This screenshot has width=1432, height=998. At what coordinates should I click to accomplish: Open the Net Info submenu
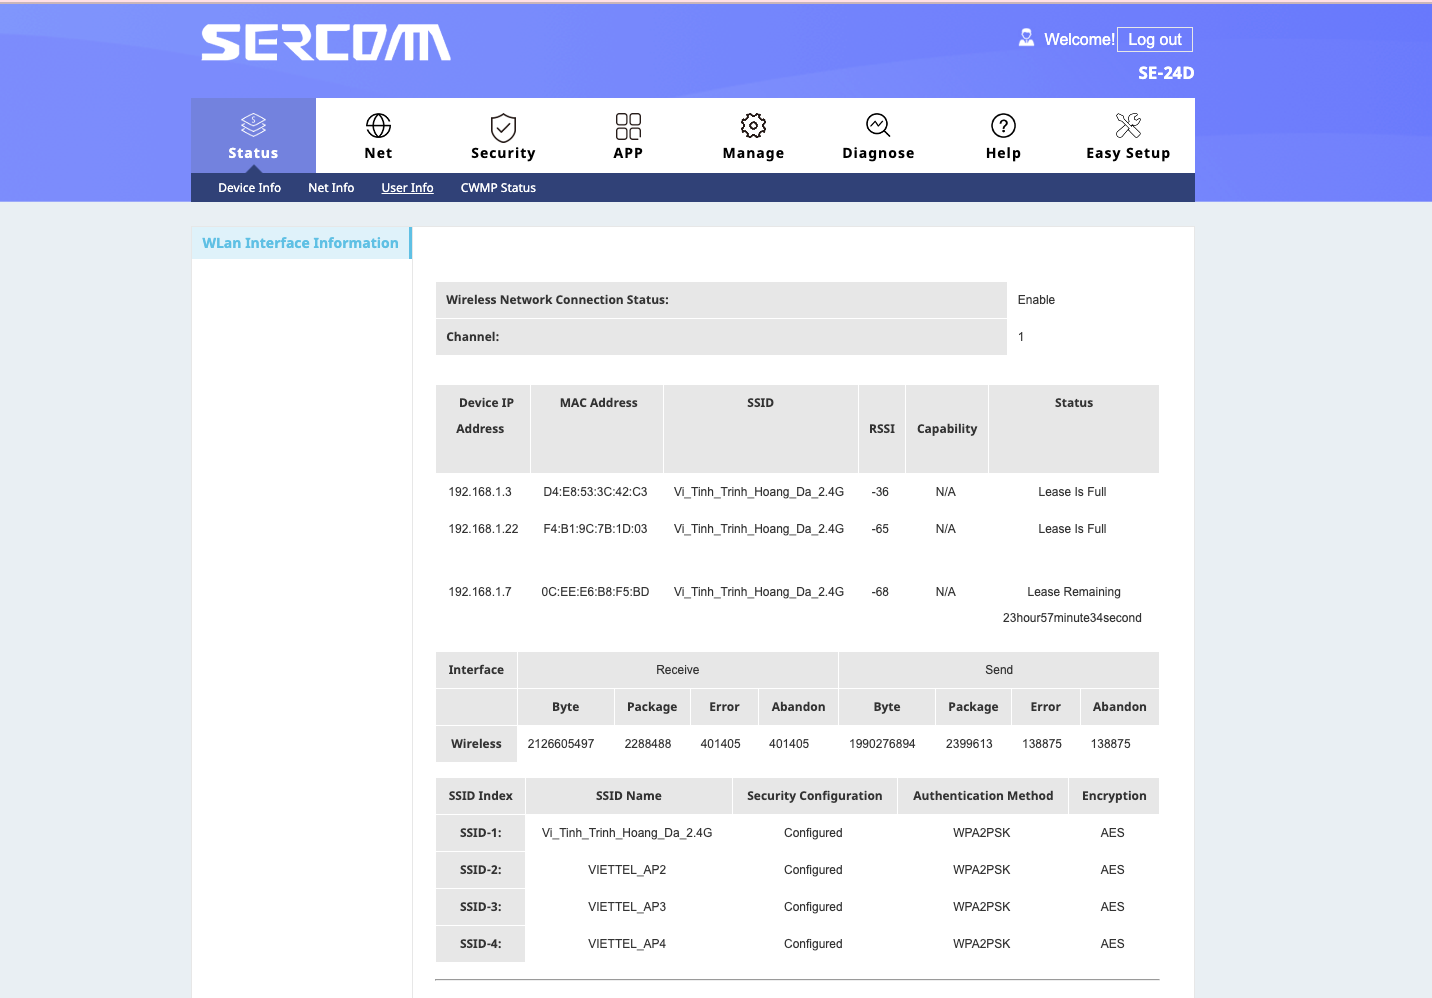click(331, 188)
